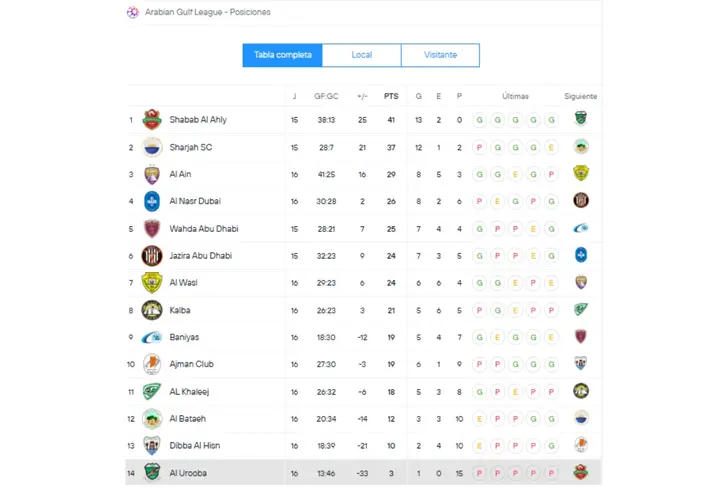Click Sharjah SC's first result P circle
This screenshot has width=728, height=488.
479,148
